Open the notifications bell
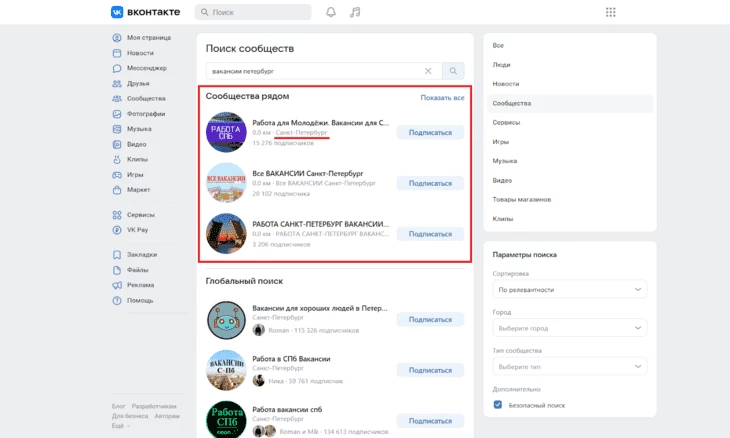This screenshot has height=438, width=730. (331, 12)
